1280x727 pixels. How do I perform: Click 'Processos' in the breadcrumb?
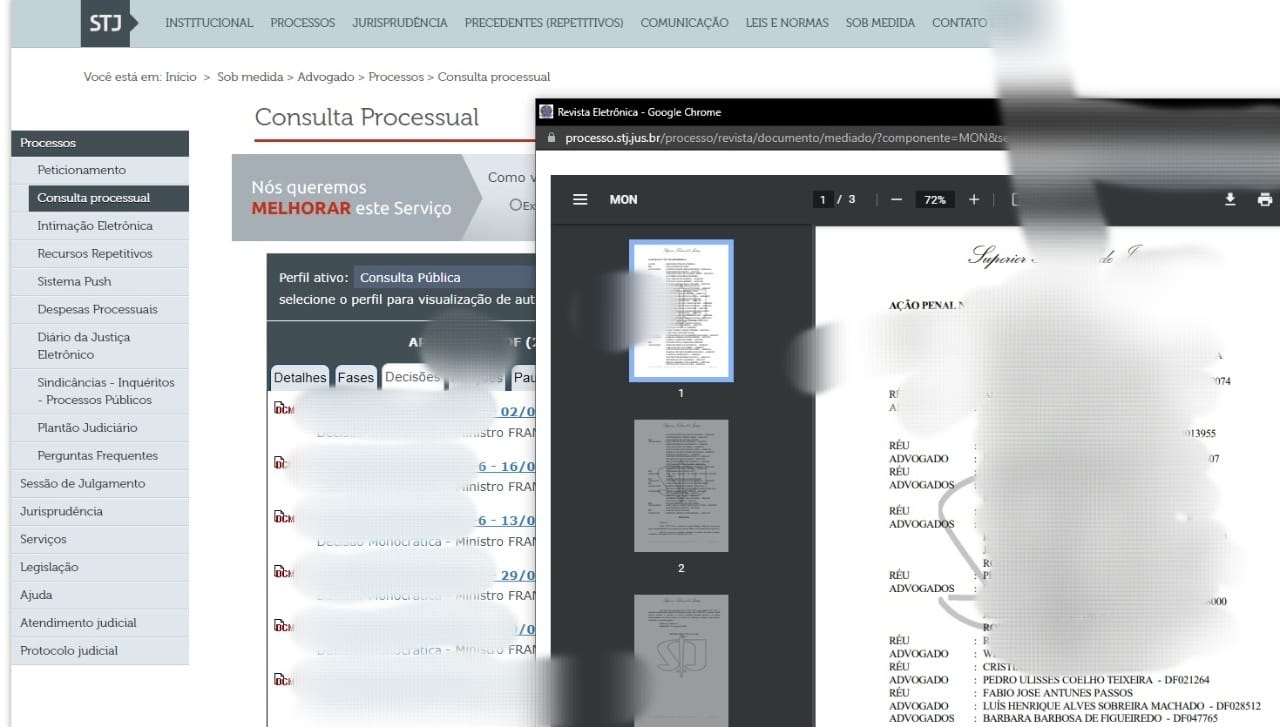click(396, 77)
